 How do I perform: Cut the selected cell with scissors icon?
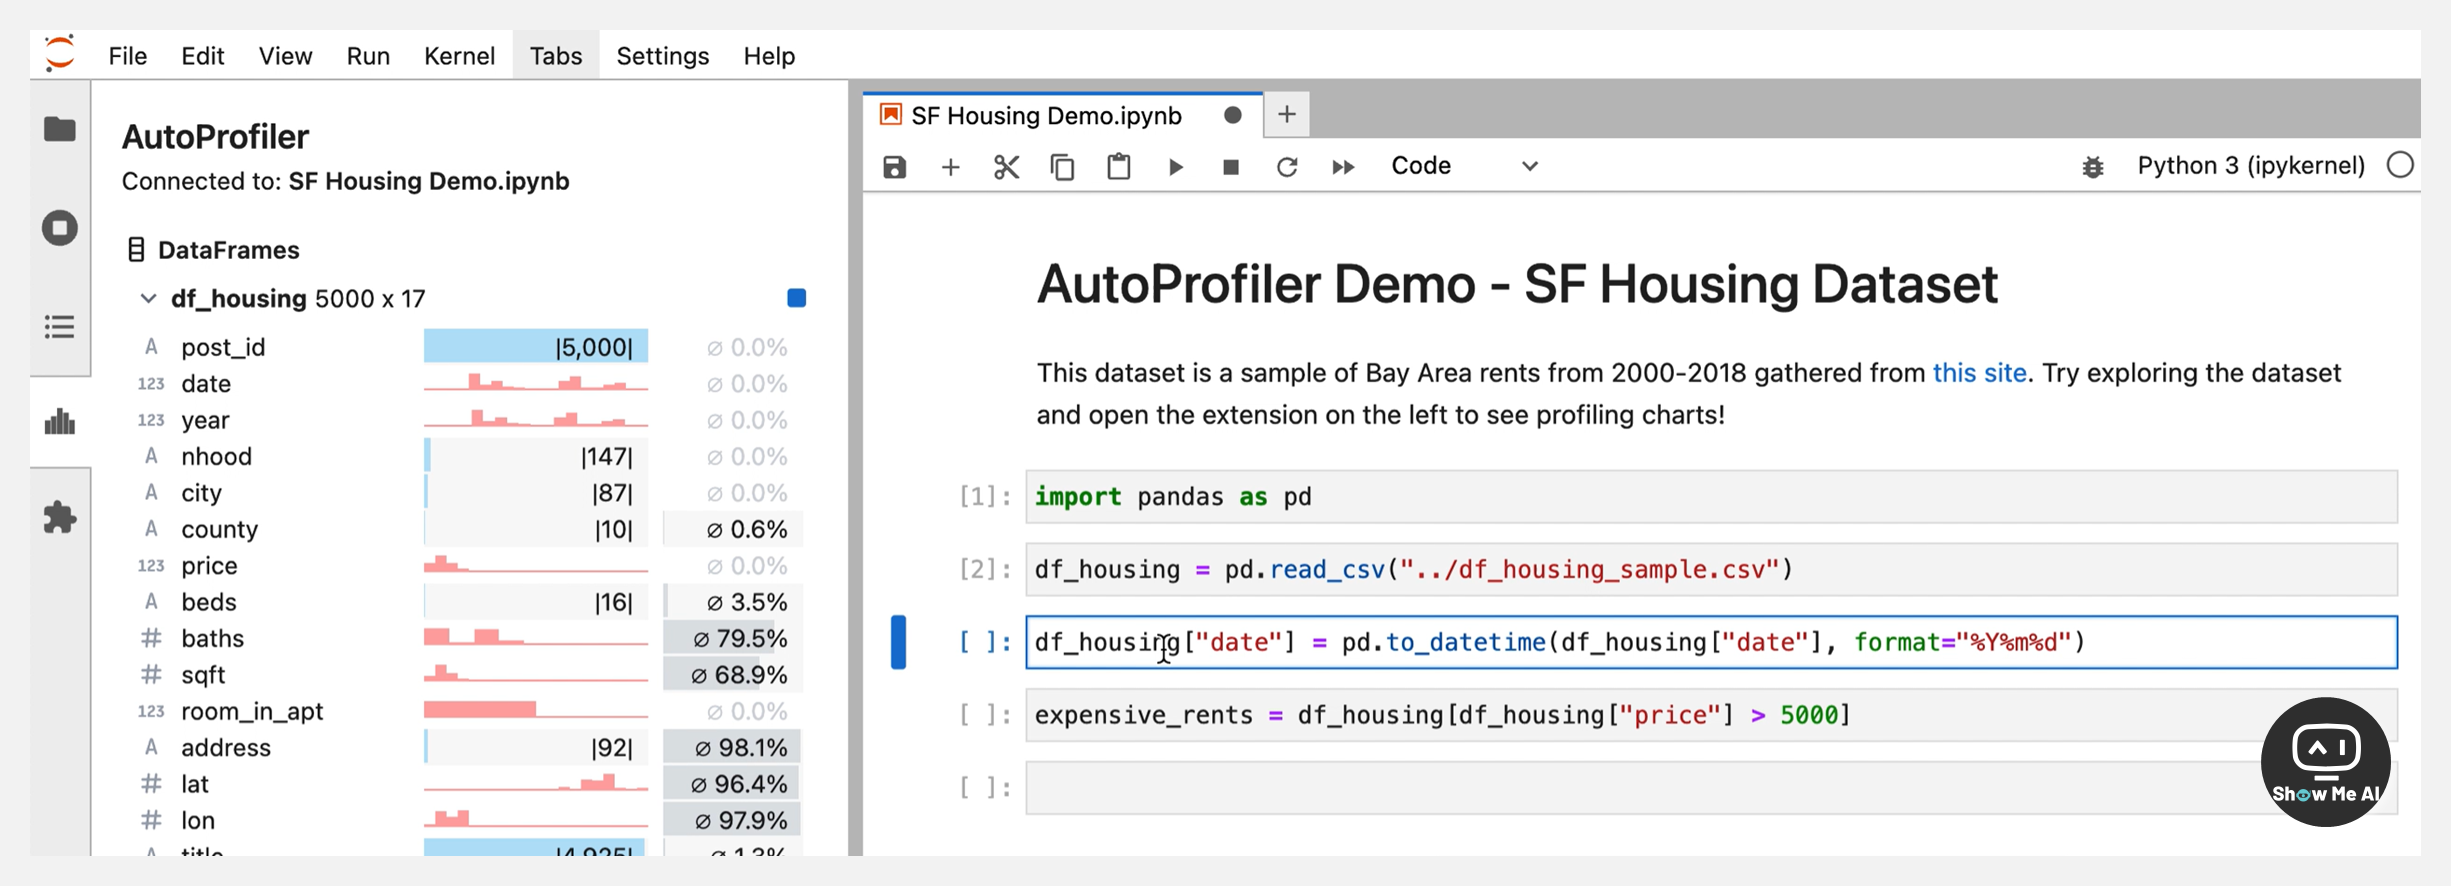point(1006,167)
